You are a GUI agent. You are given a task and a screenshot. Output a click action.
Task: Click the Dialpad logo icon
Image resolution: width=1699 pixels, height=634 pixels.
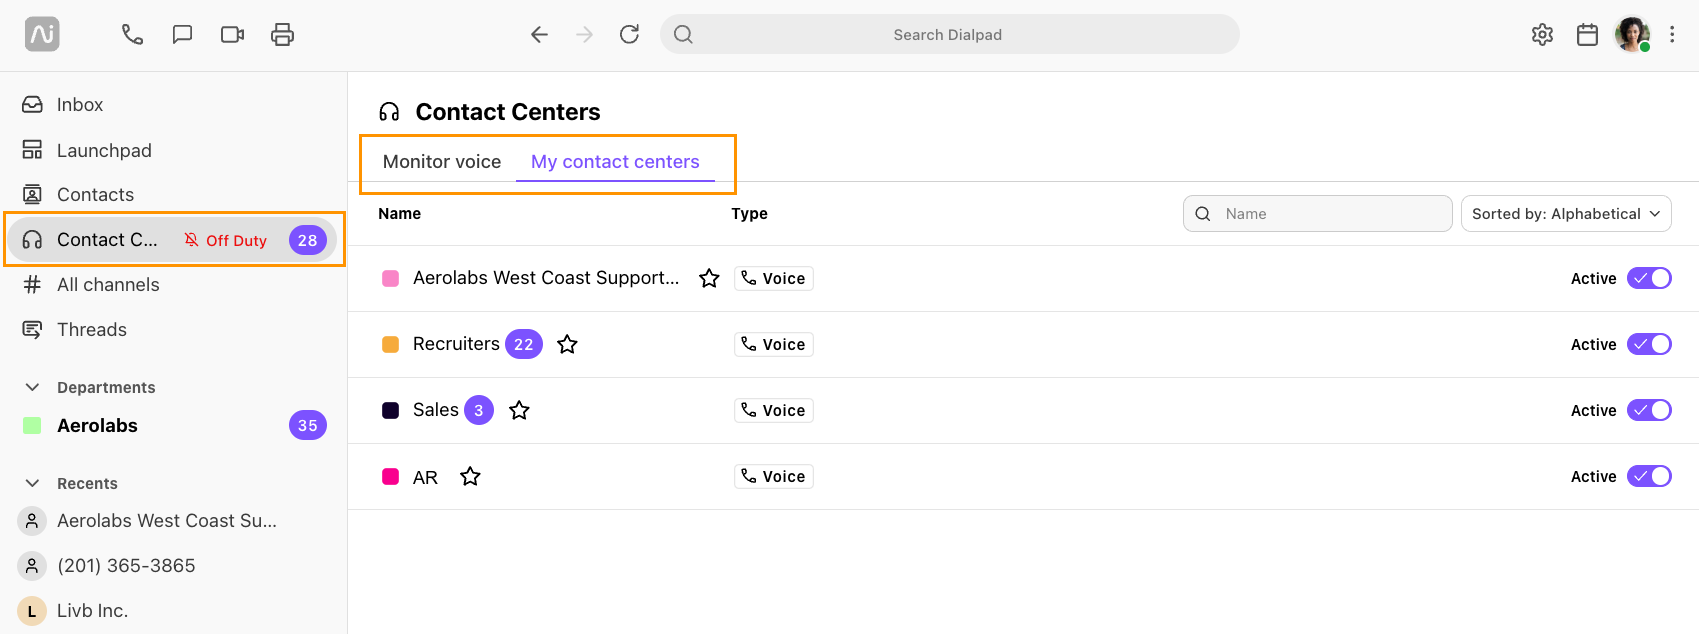pyautogui.click(x=42, y=35)
